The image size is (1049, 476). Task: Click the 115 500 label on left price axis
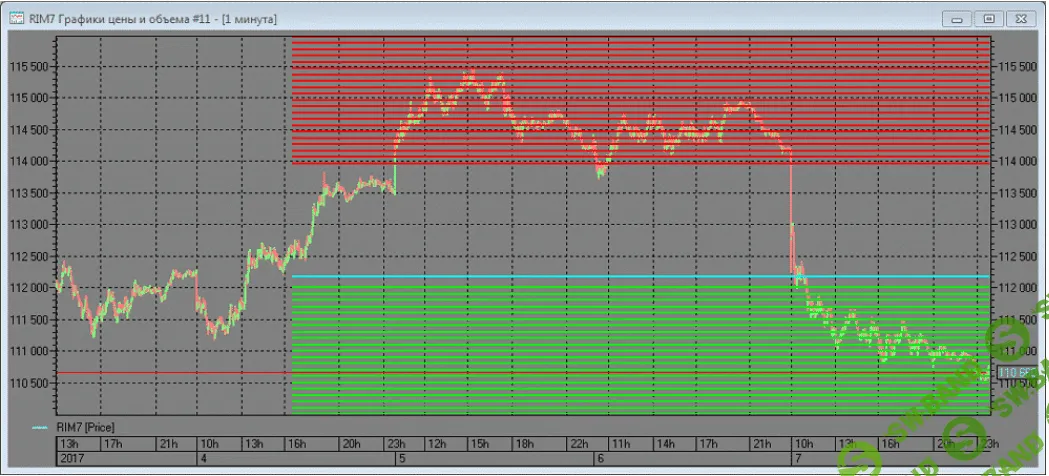29,66
